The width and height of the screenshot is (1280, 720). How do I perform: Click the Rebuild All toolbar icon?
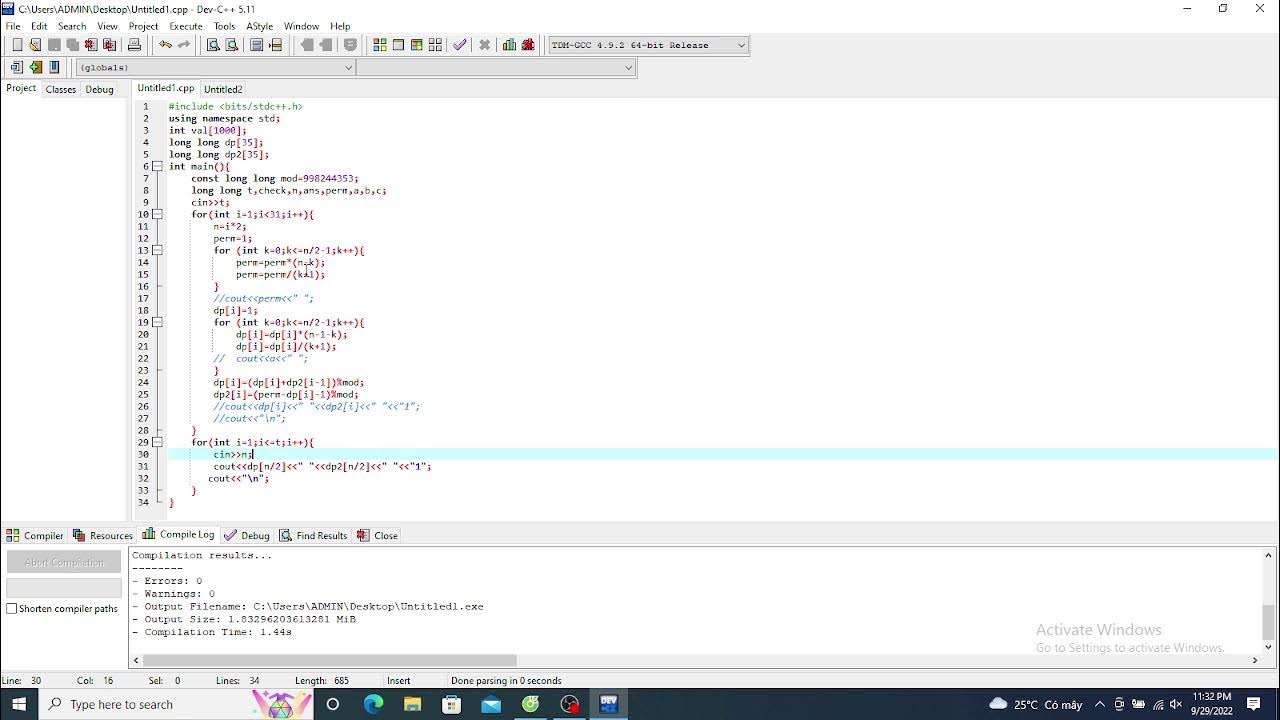(x=435, y=45)
